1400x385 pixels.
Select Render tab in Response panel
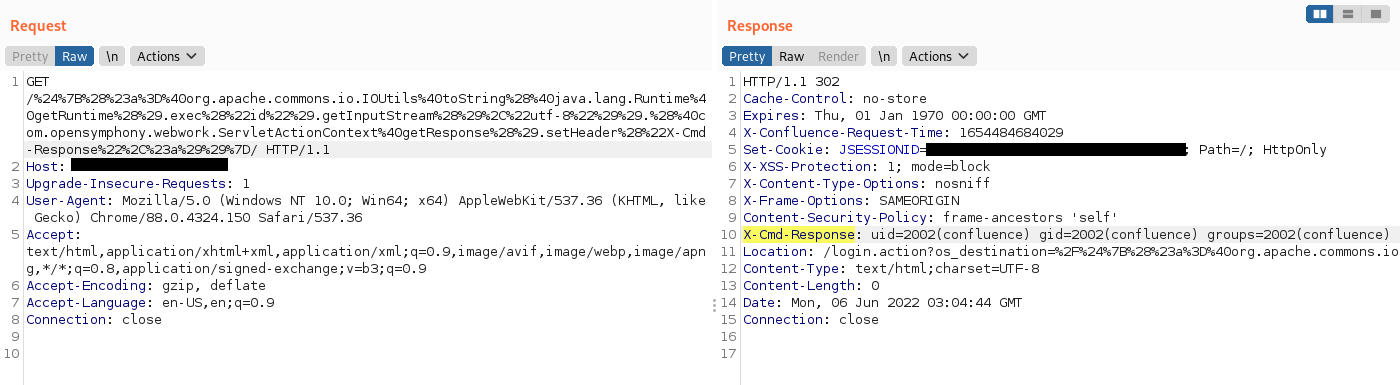click(839, 56)
